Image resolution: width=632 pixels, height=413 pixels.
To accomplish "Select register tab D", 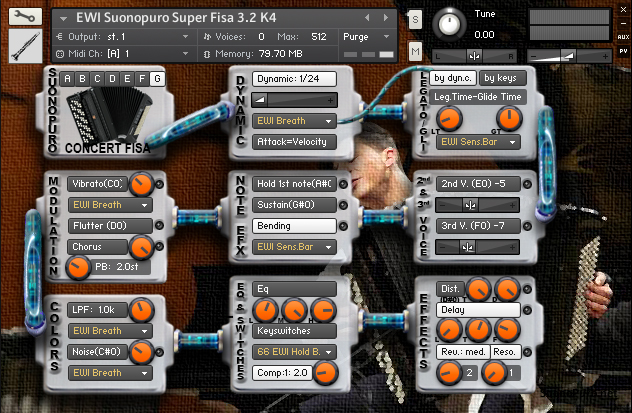I will pos(112,79).
